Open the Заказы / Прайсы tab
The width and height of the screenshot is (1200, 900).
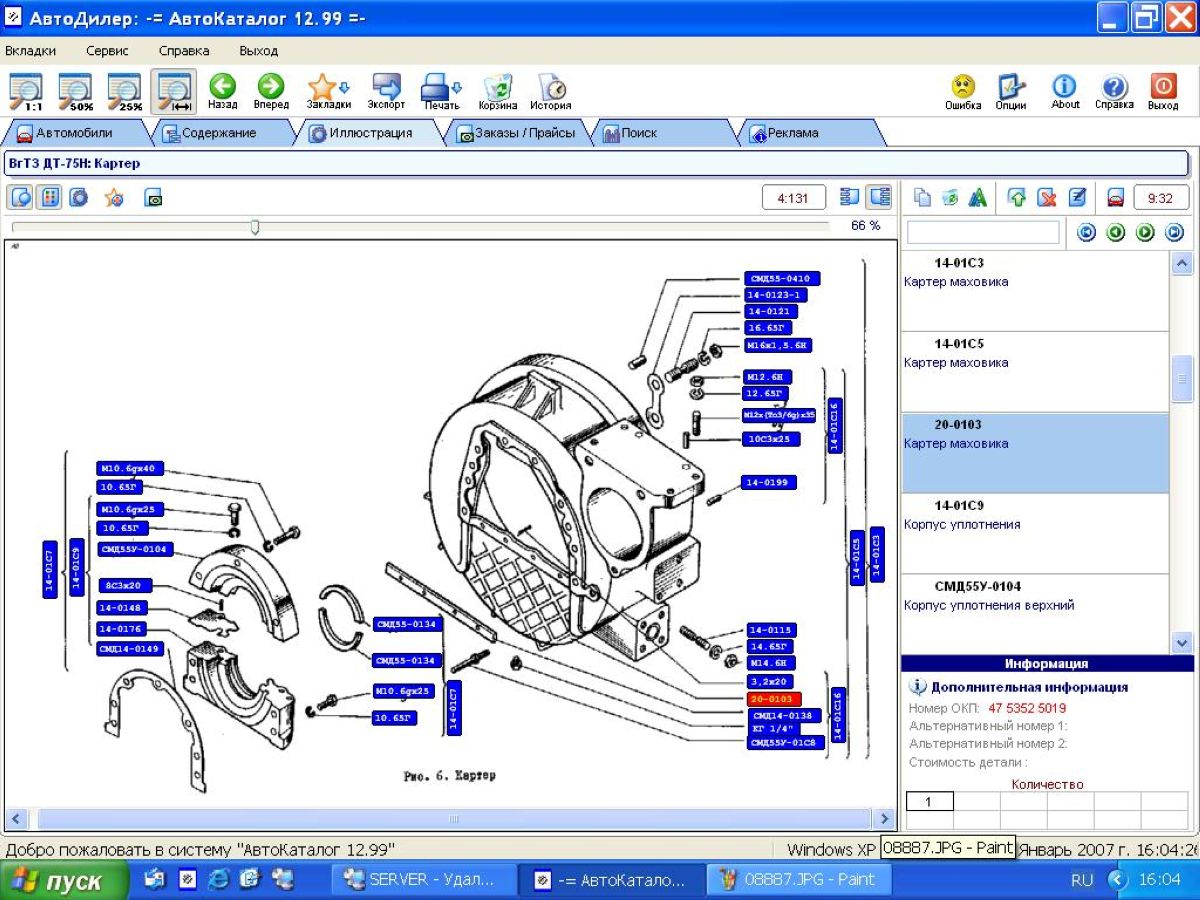point(516,133)
